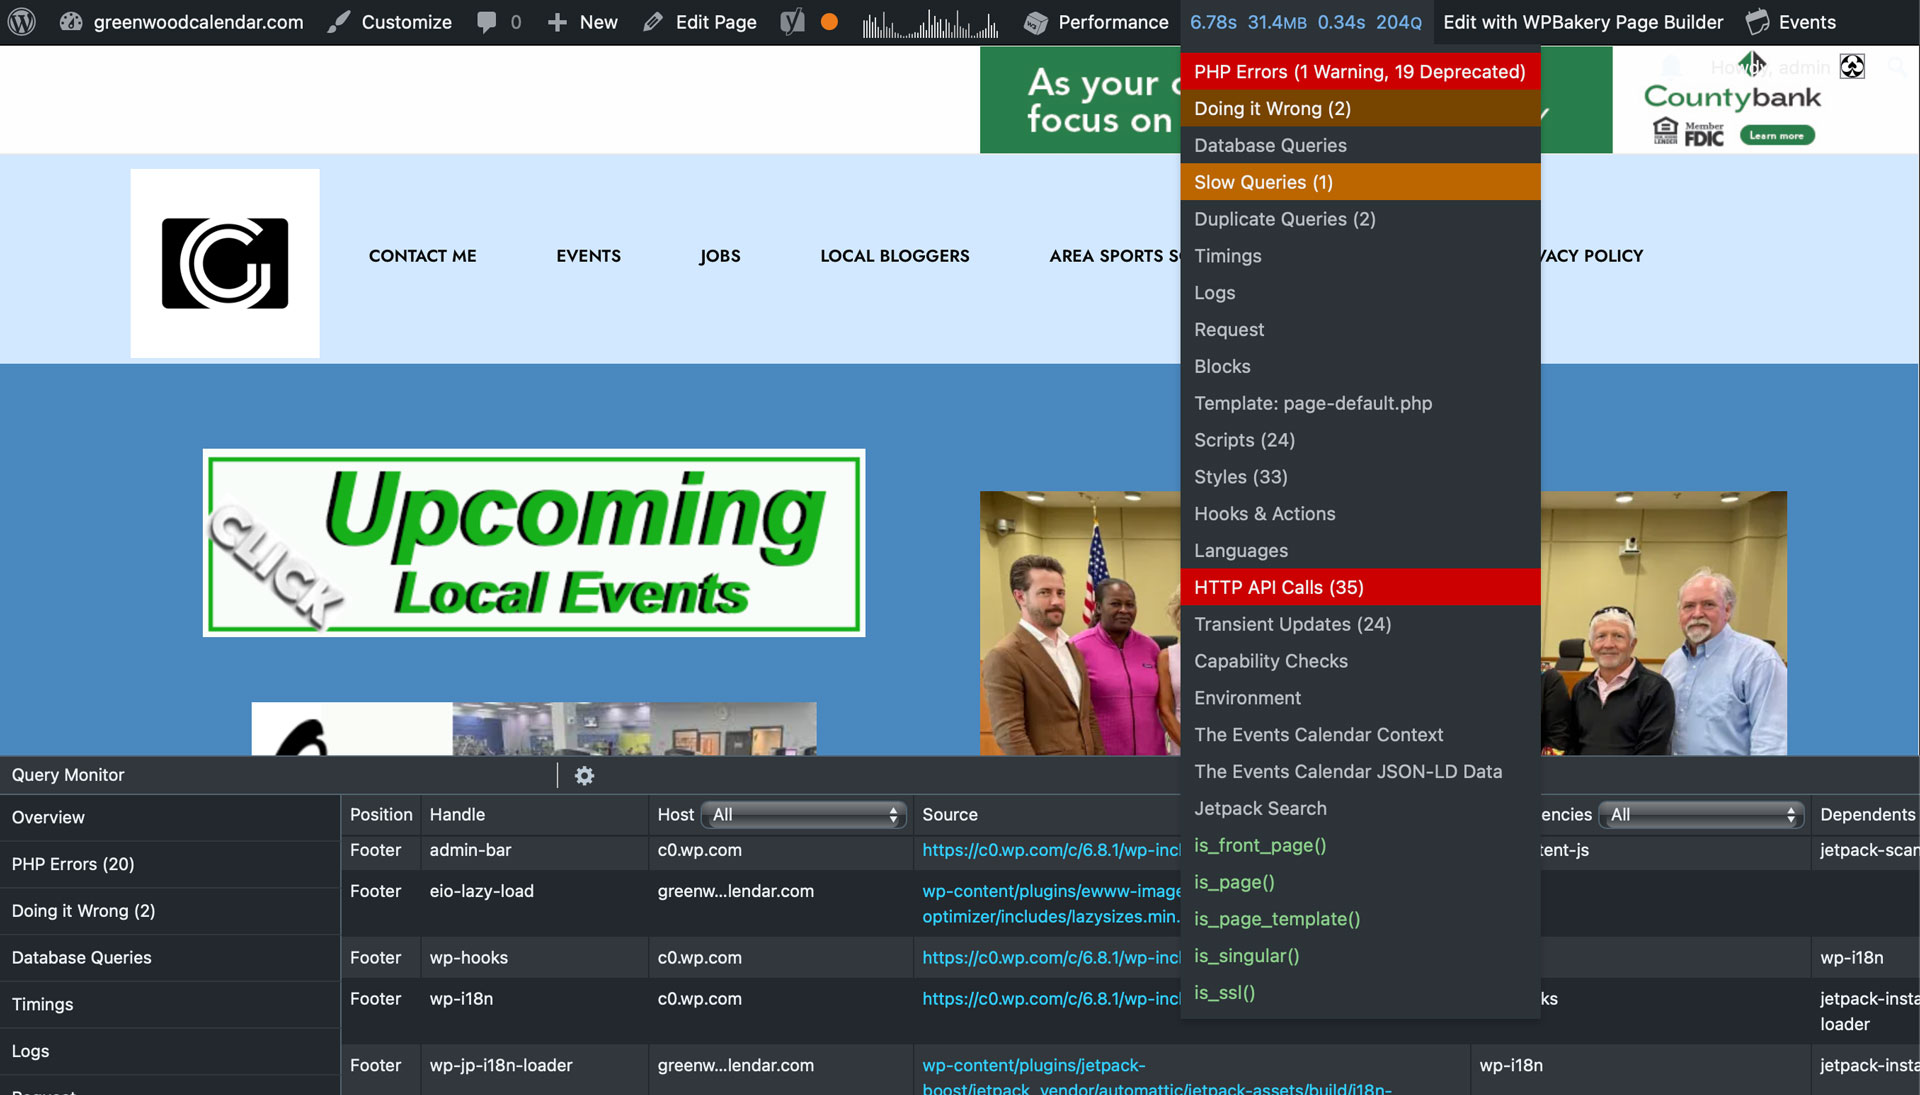Viewport: 1920px width, 1095px height.
Task: Open Query Monitor settings gear
Action: point(584,776)
